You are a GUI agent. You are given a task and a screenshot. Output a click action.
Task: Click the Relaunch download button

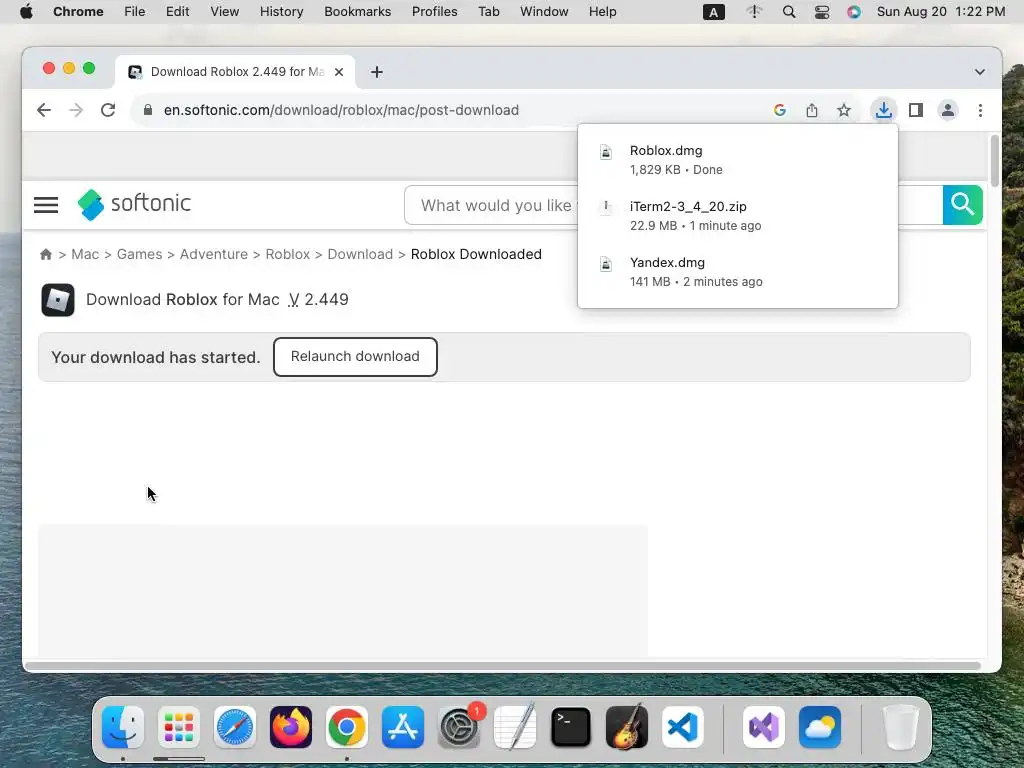(355, 357)
